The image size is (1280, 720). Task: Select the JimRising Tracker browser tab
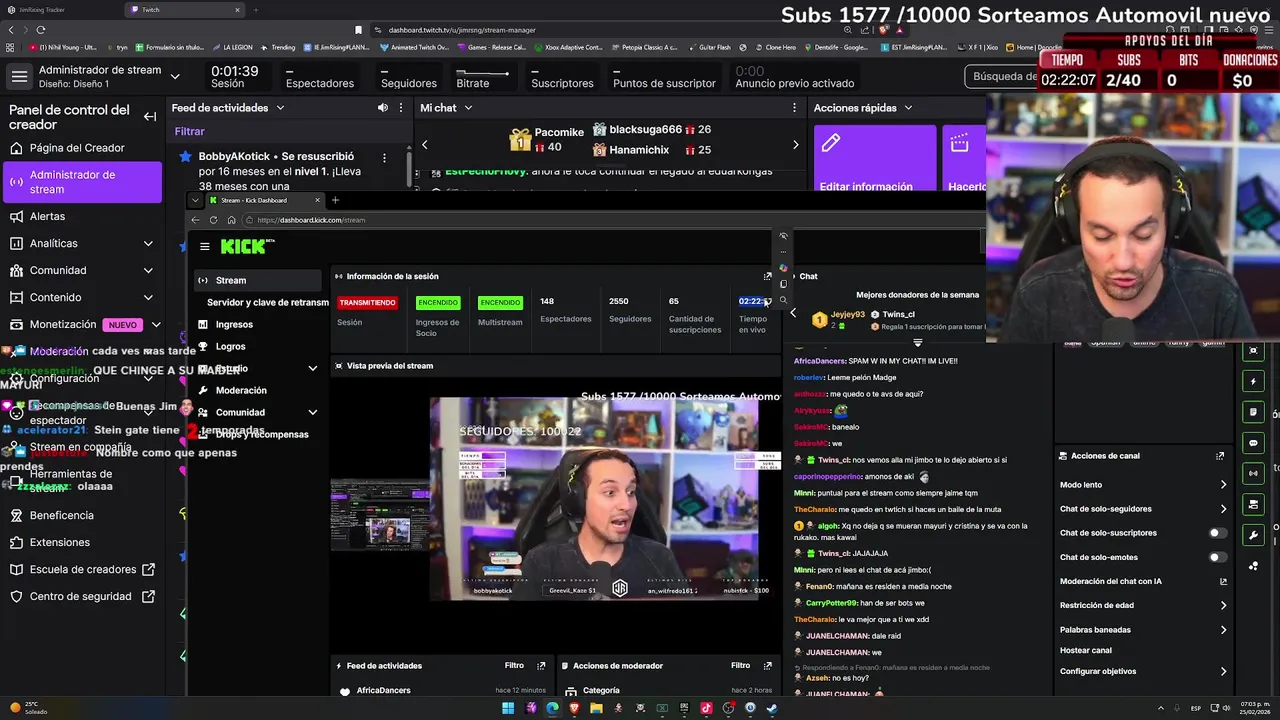point(62,10)
